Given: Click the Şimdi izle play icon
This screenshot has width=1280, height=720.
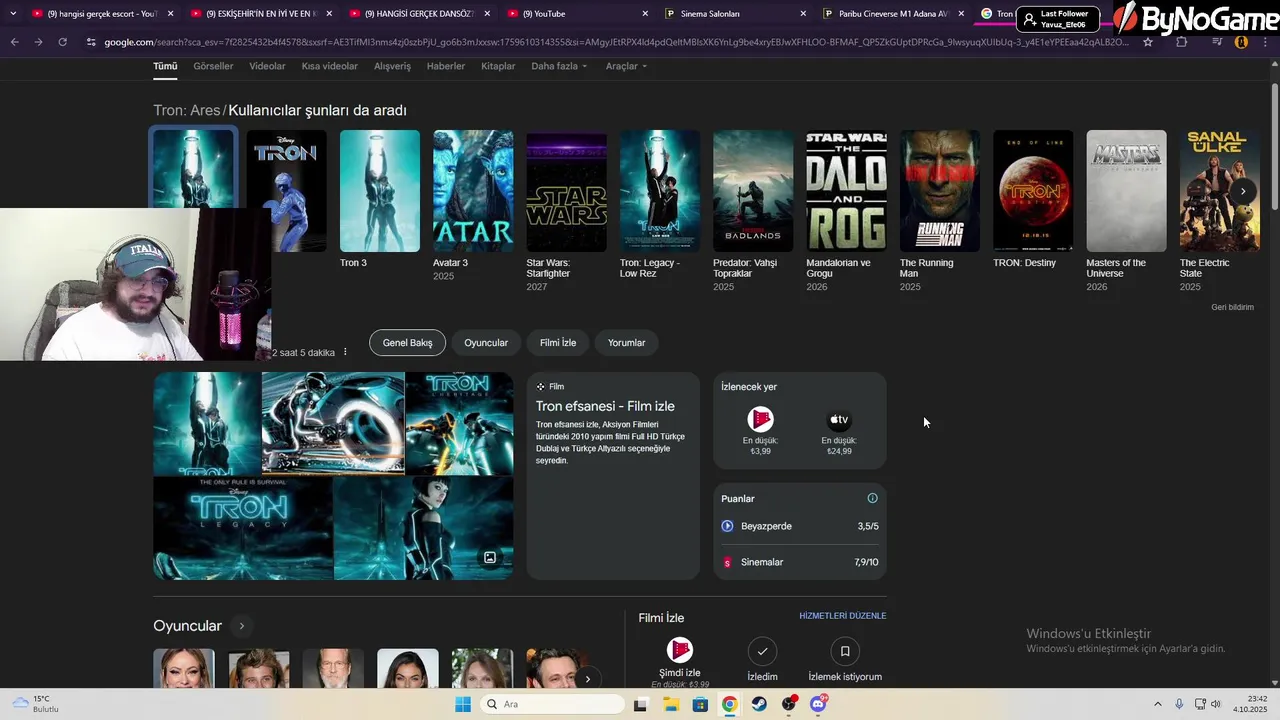Looking at the screenshot, I should click(x=680, y=650).
